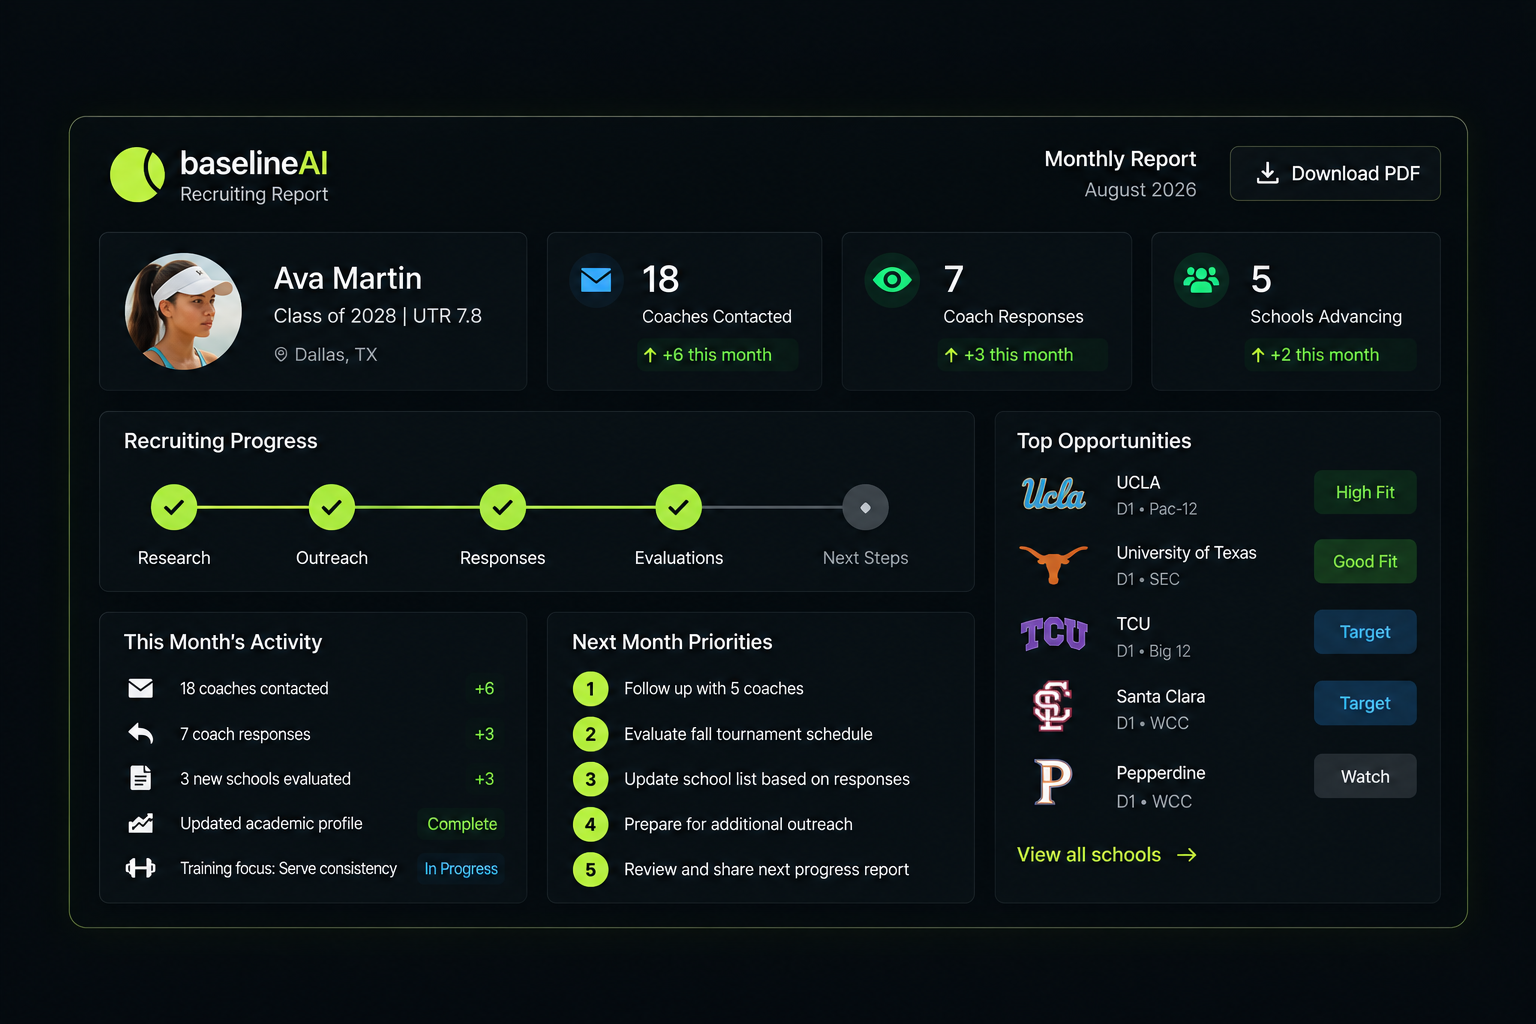Download the monthly report PDF
The width and height of the screenshot is (1536, 1024).
tap(1335, 173)
